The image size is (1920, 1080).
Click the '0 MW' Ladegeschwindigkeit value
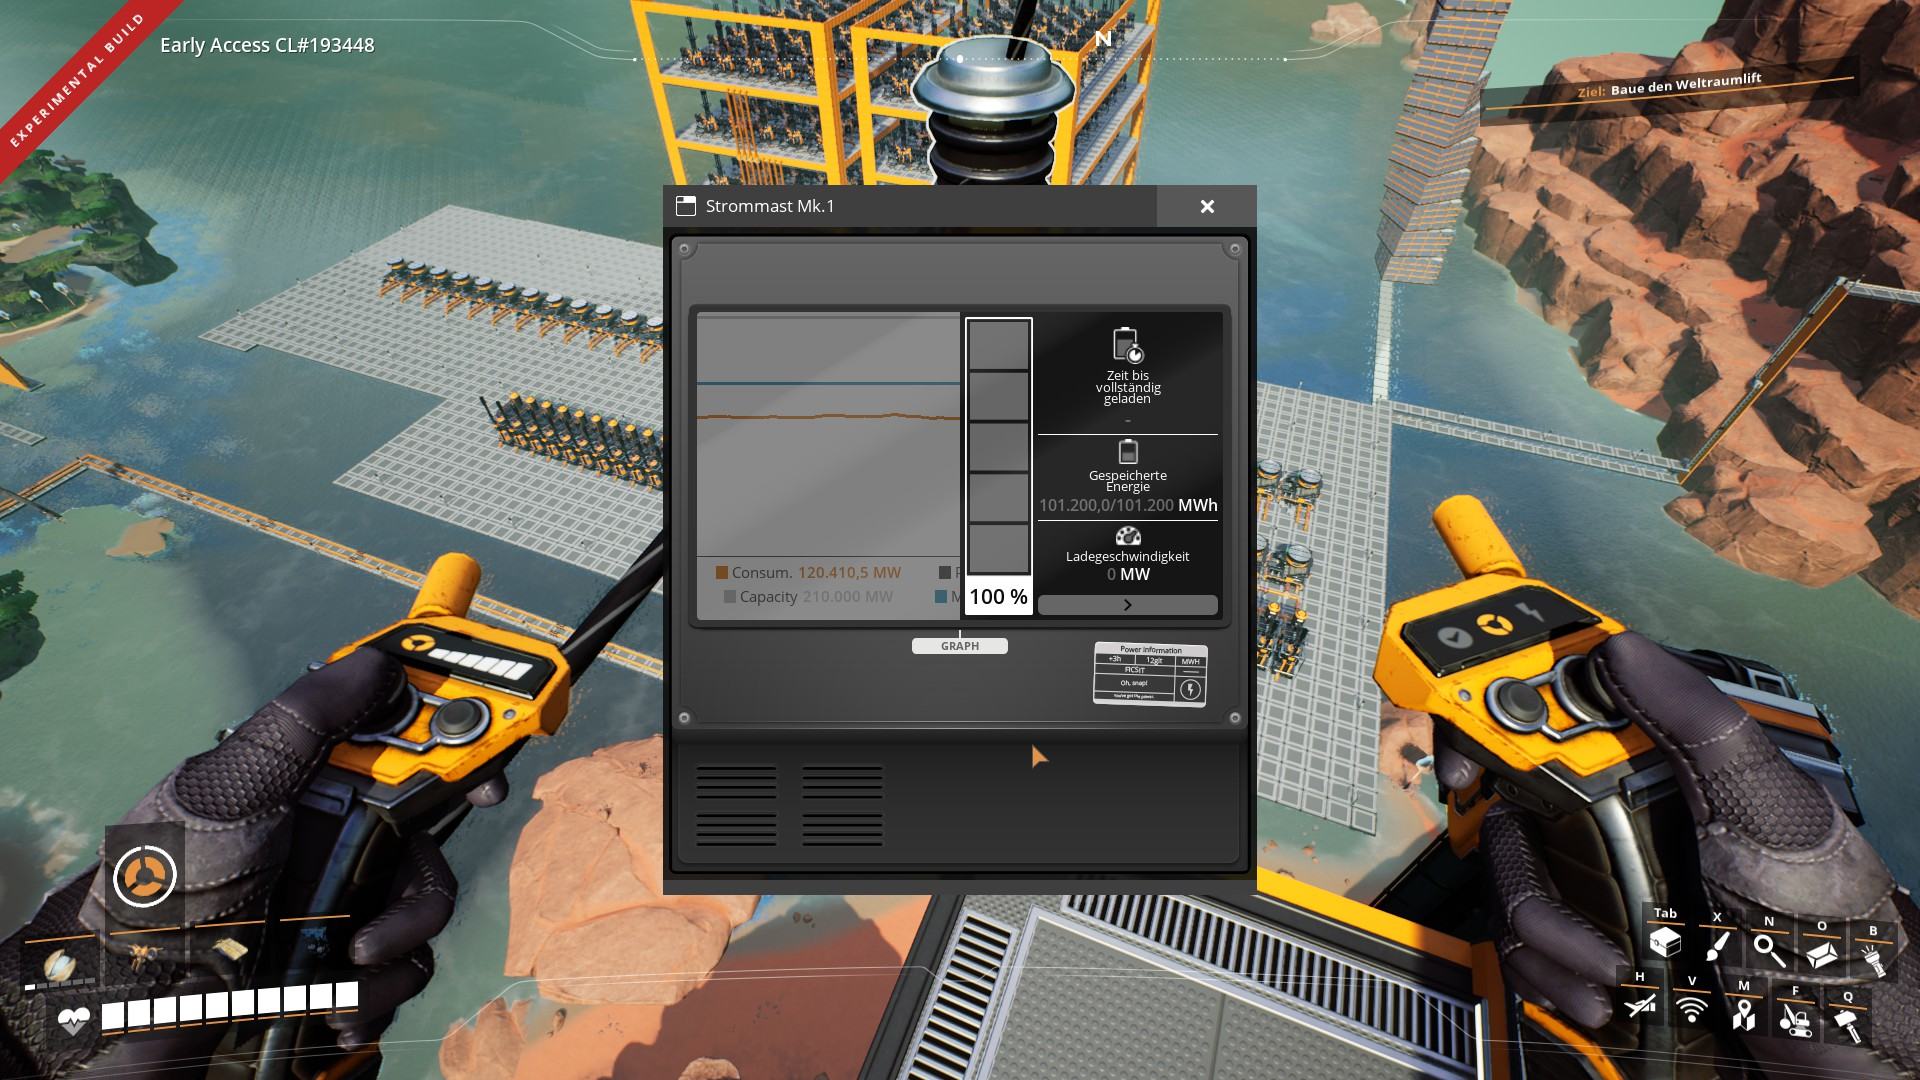[1128, 574]
